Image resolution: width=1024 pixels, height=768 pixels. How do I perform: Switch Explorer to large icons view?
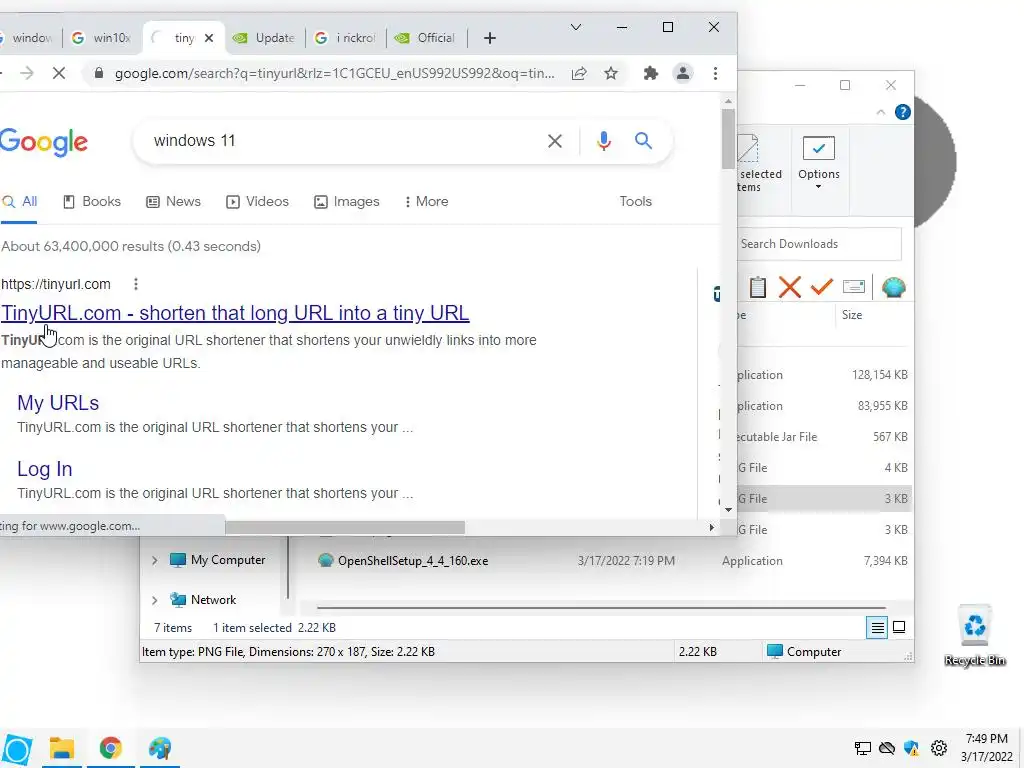(x=899, y=628)
